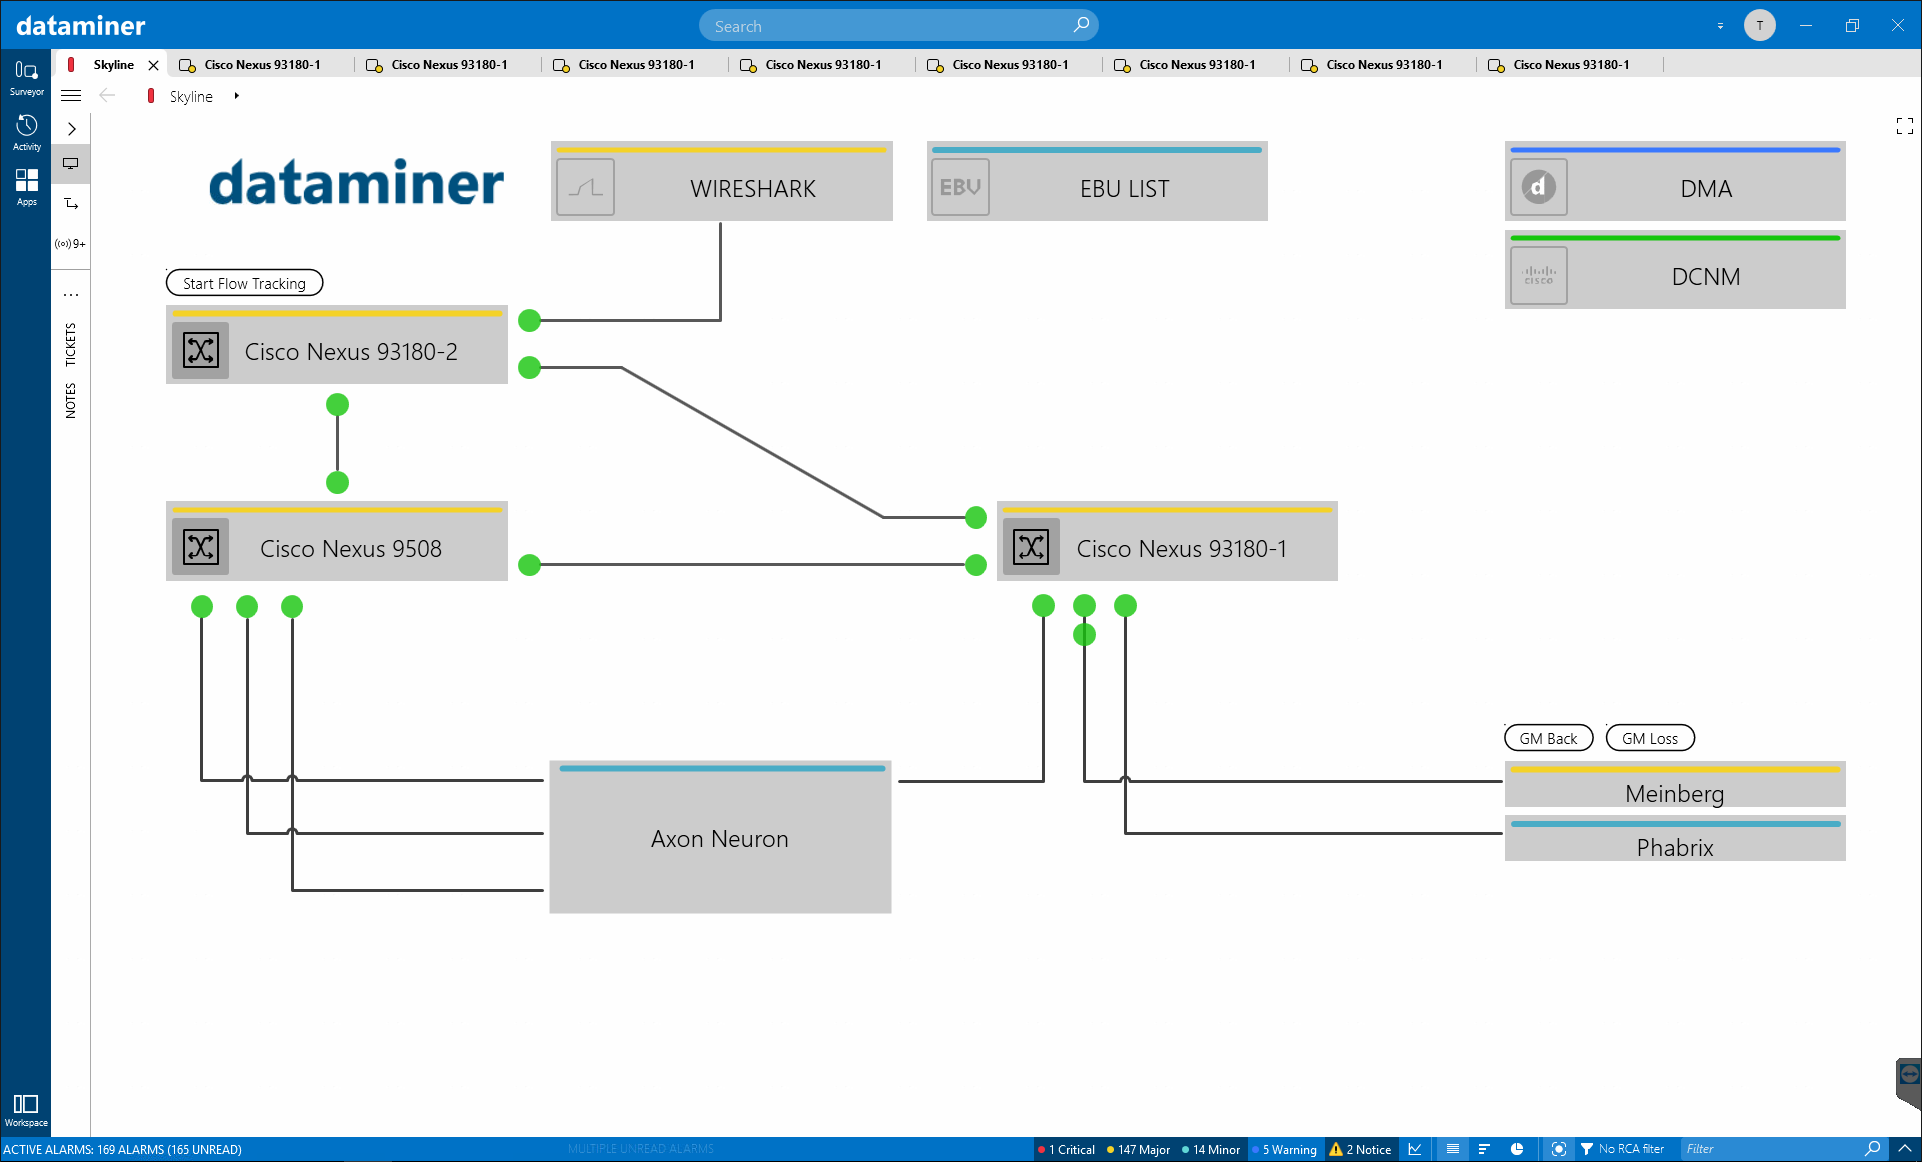The image size is (1922, 1162).
Task: Show the alarm pie chart report
Action: tap(1516, 1149)
